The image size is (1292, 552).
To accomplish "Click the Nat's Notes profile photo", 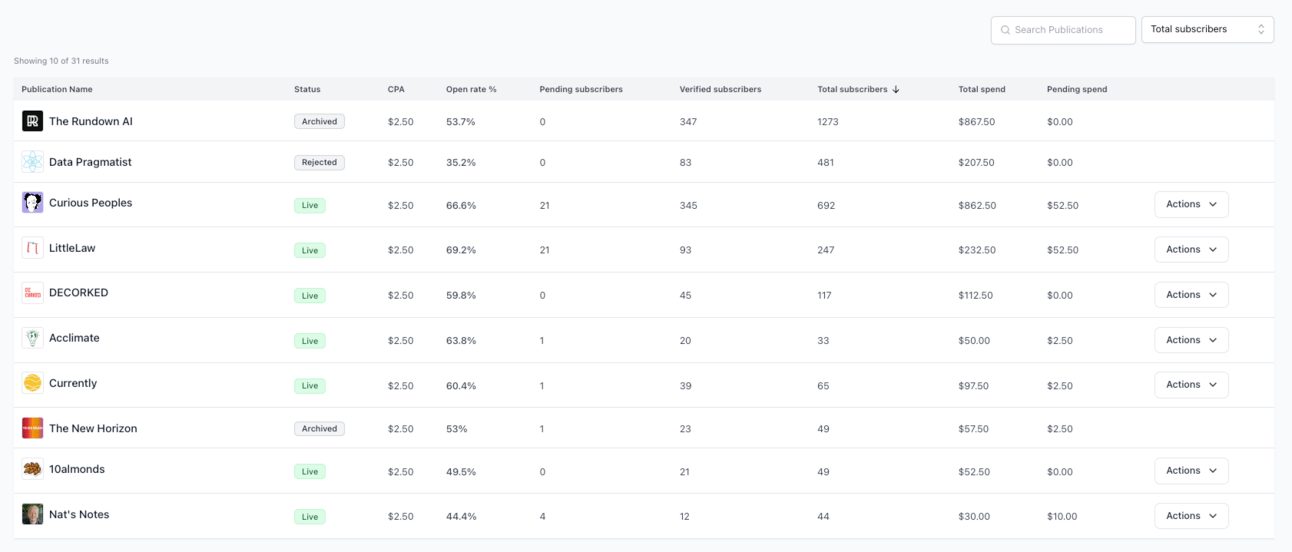I will 33,514.
